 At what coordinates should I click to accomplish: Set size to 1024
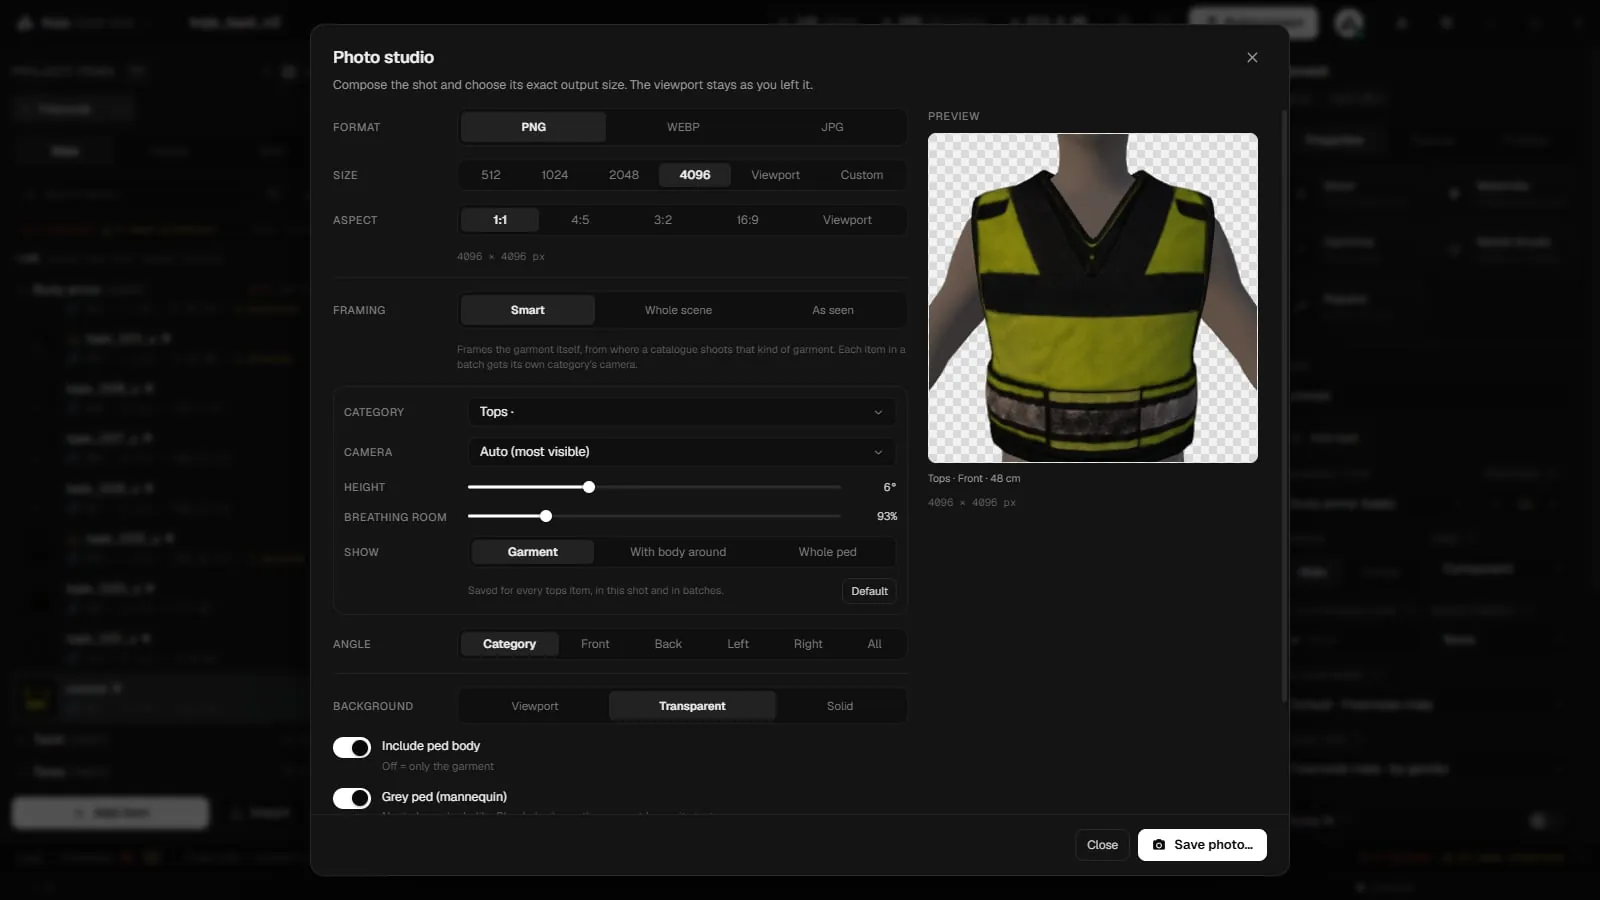[x=555, y=175]
